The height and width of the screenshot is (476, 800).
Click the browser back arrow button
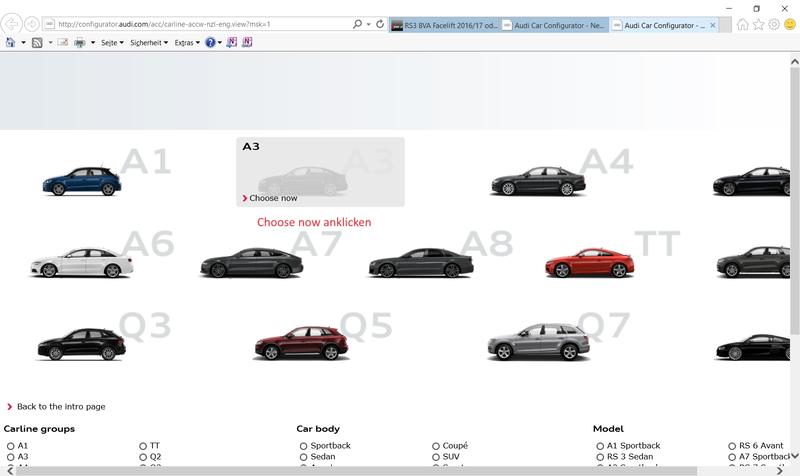13,23
